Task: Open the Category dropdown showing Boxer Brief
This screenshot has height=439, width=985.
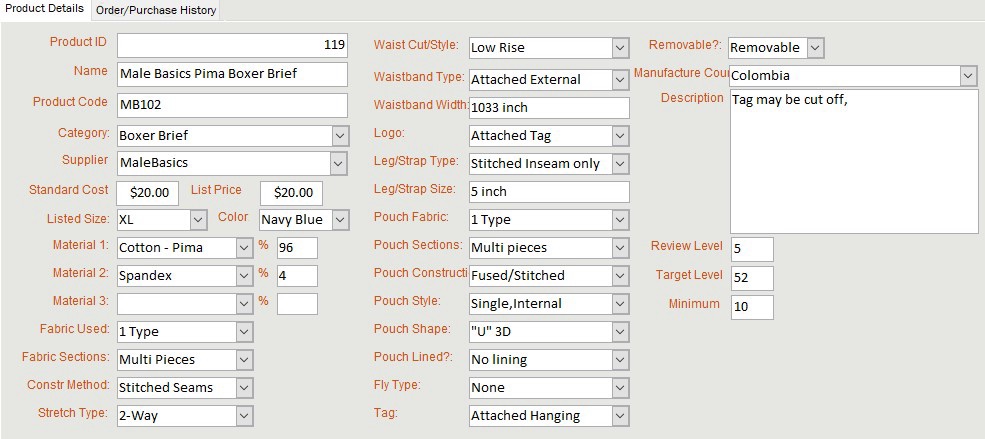Action: [x=340, y=135]
